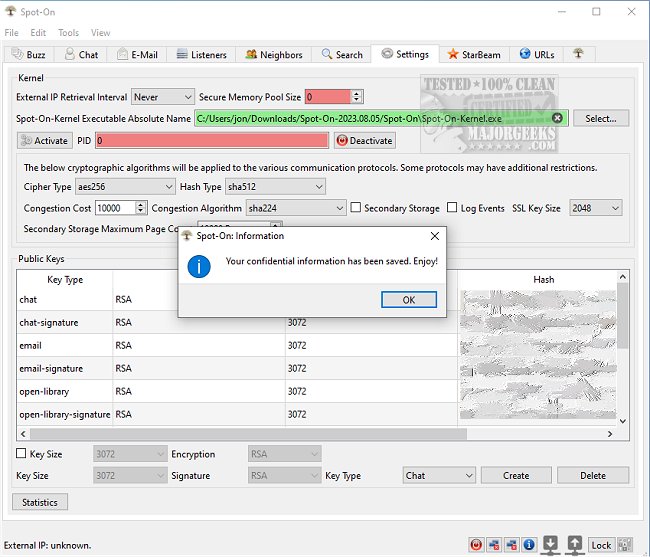The image size is (650, 557).
Task: Open the Encryption RSA dropdown
Action: (284, 454)
